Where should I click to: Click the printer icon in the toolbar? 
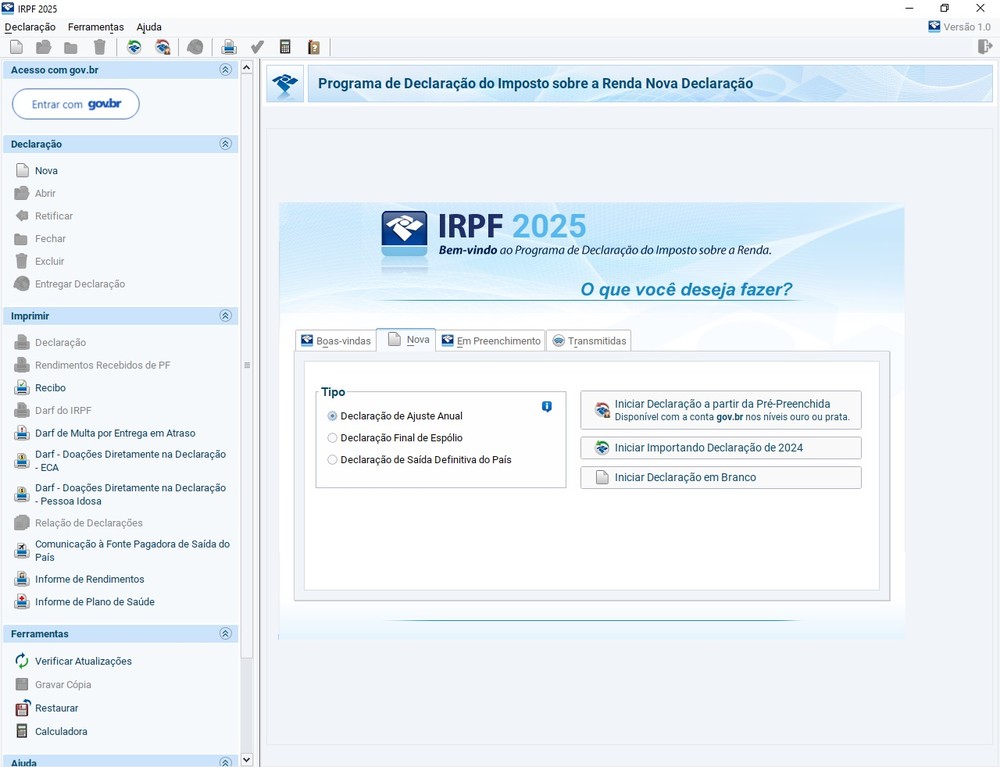click(229, 47)
